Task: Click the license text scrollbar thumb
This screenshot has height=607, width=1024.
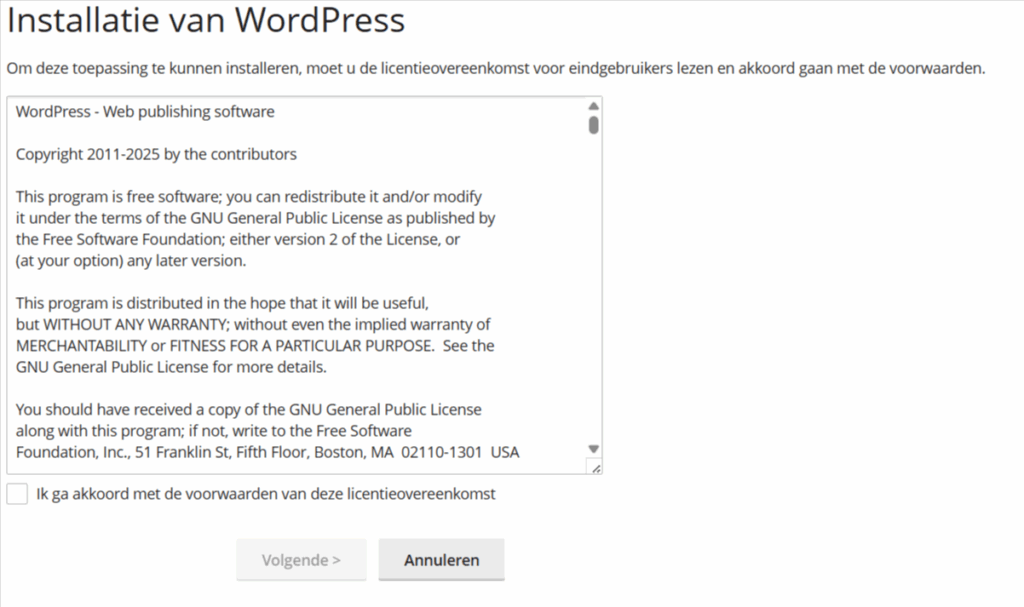Action: [x=593, y=125]
